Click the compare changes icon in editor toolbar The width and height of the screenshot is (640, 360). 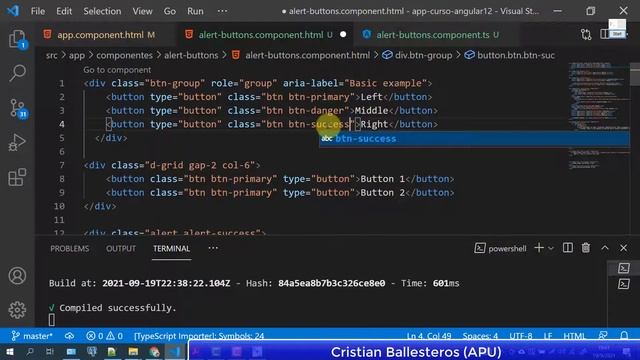click(x=586, y=35)
